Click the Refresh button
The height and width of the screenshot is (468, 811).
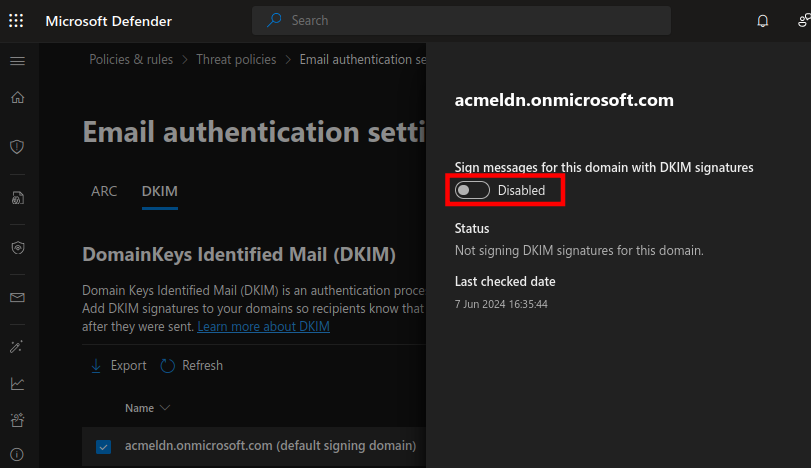192,366
